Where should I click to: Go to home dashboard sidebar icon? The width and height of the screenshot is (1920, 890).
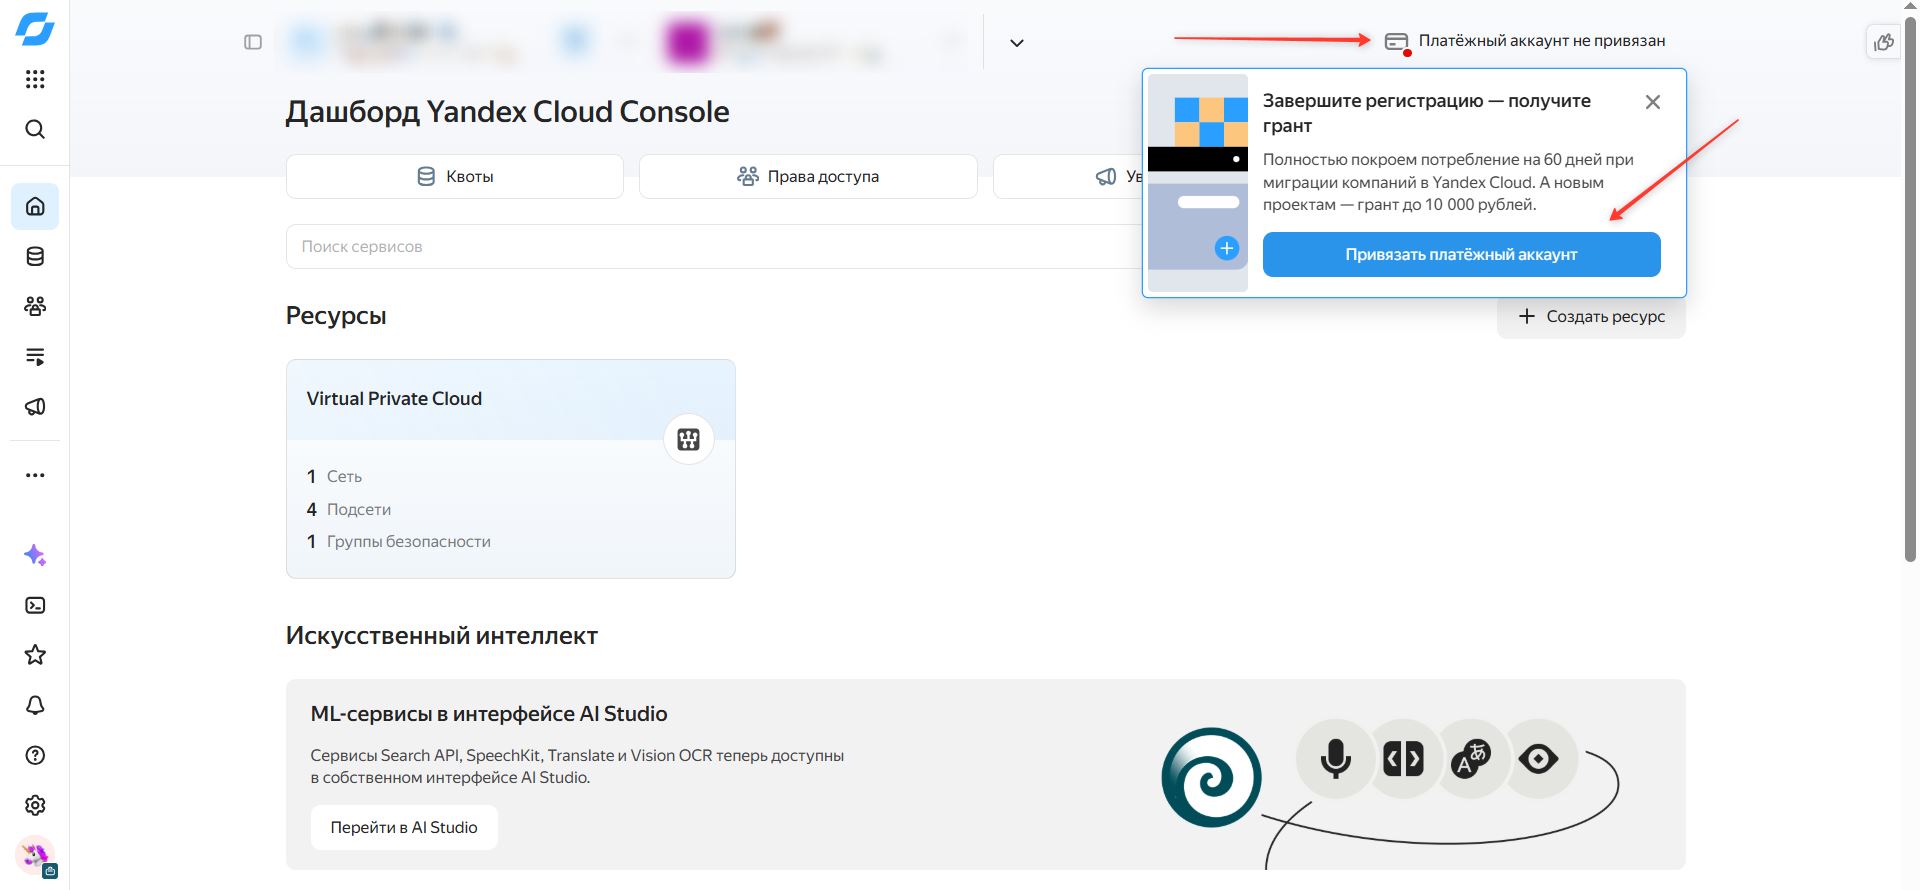tap(35, 207)
